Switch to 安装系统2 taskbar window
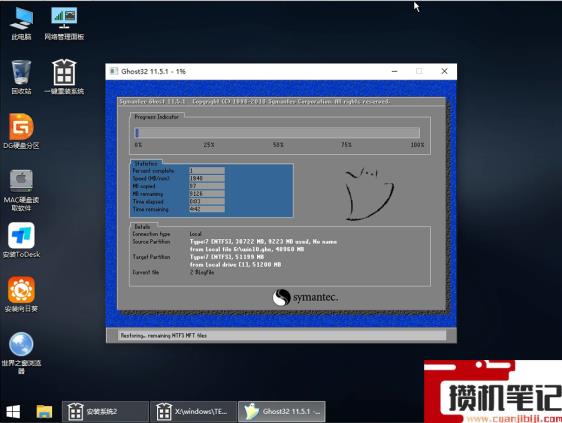562x423 pixels. 105,411
